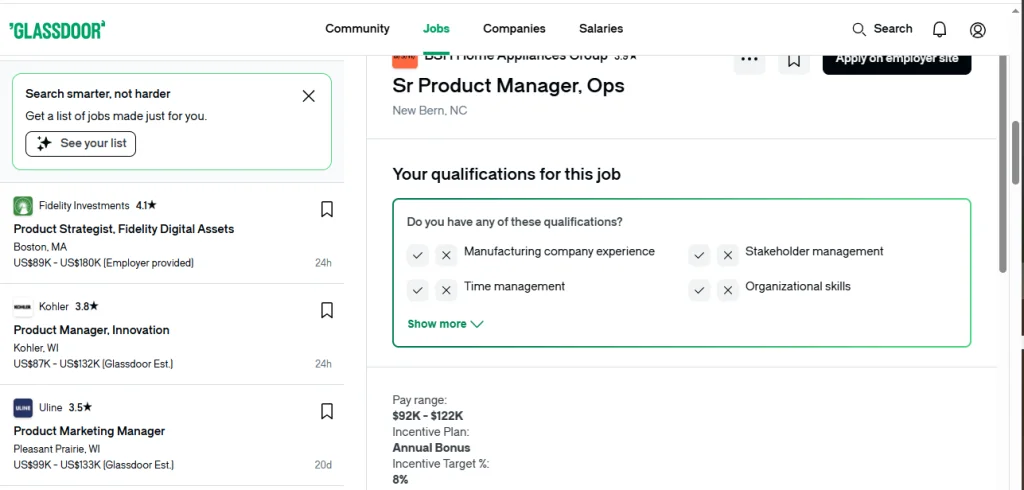1024x490 pixels.
Task: Click the Fidelity Investments company logo
Action: [23, 206]
